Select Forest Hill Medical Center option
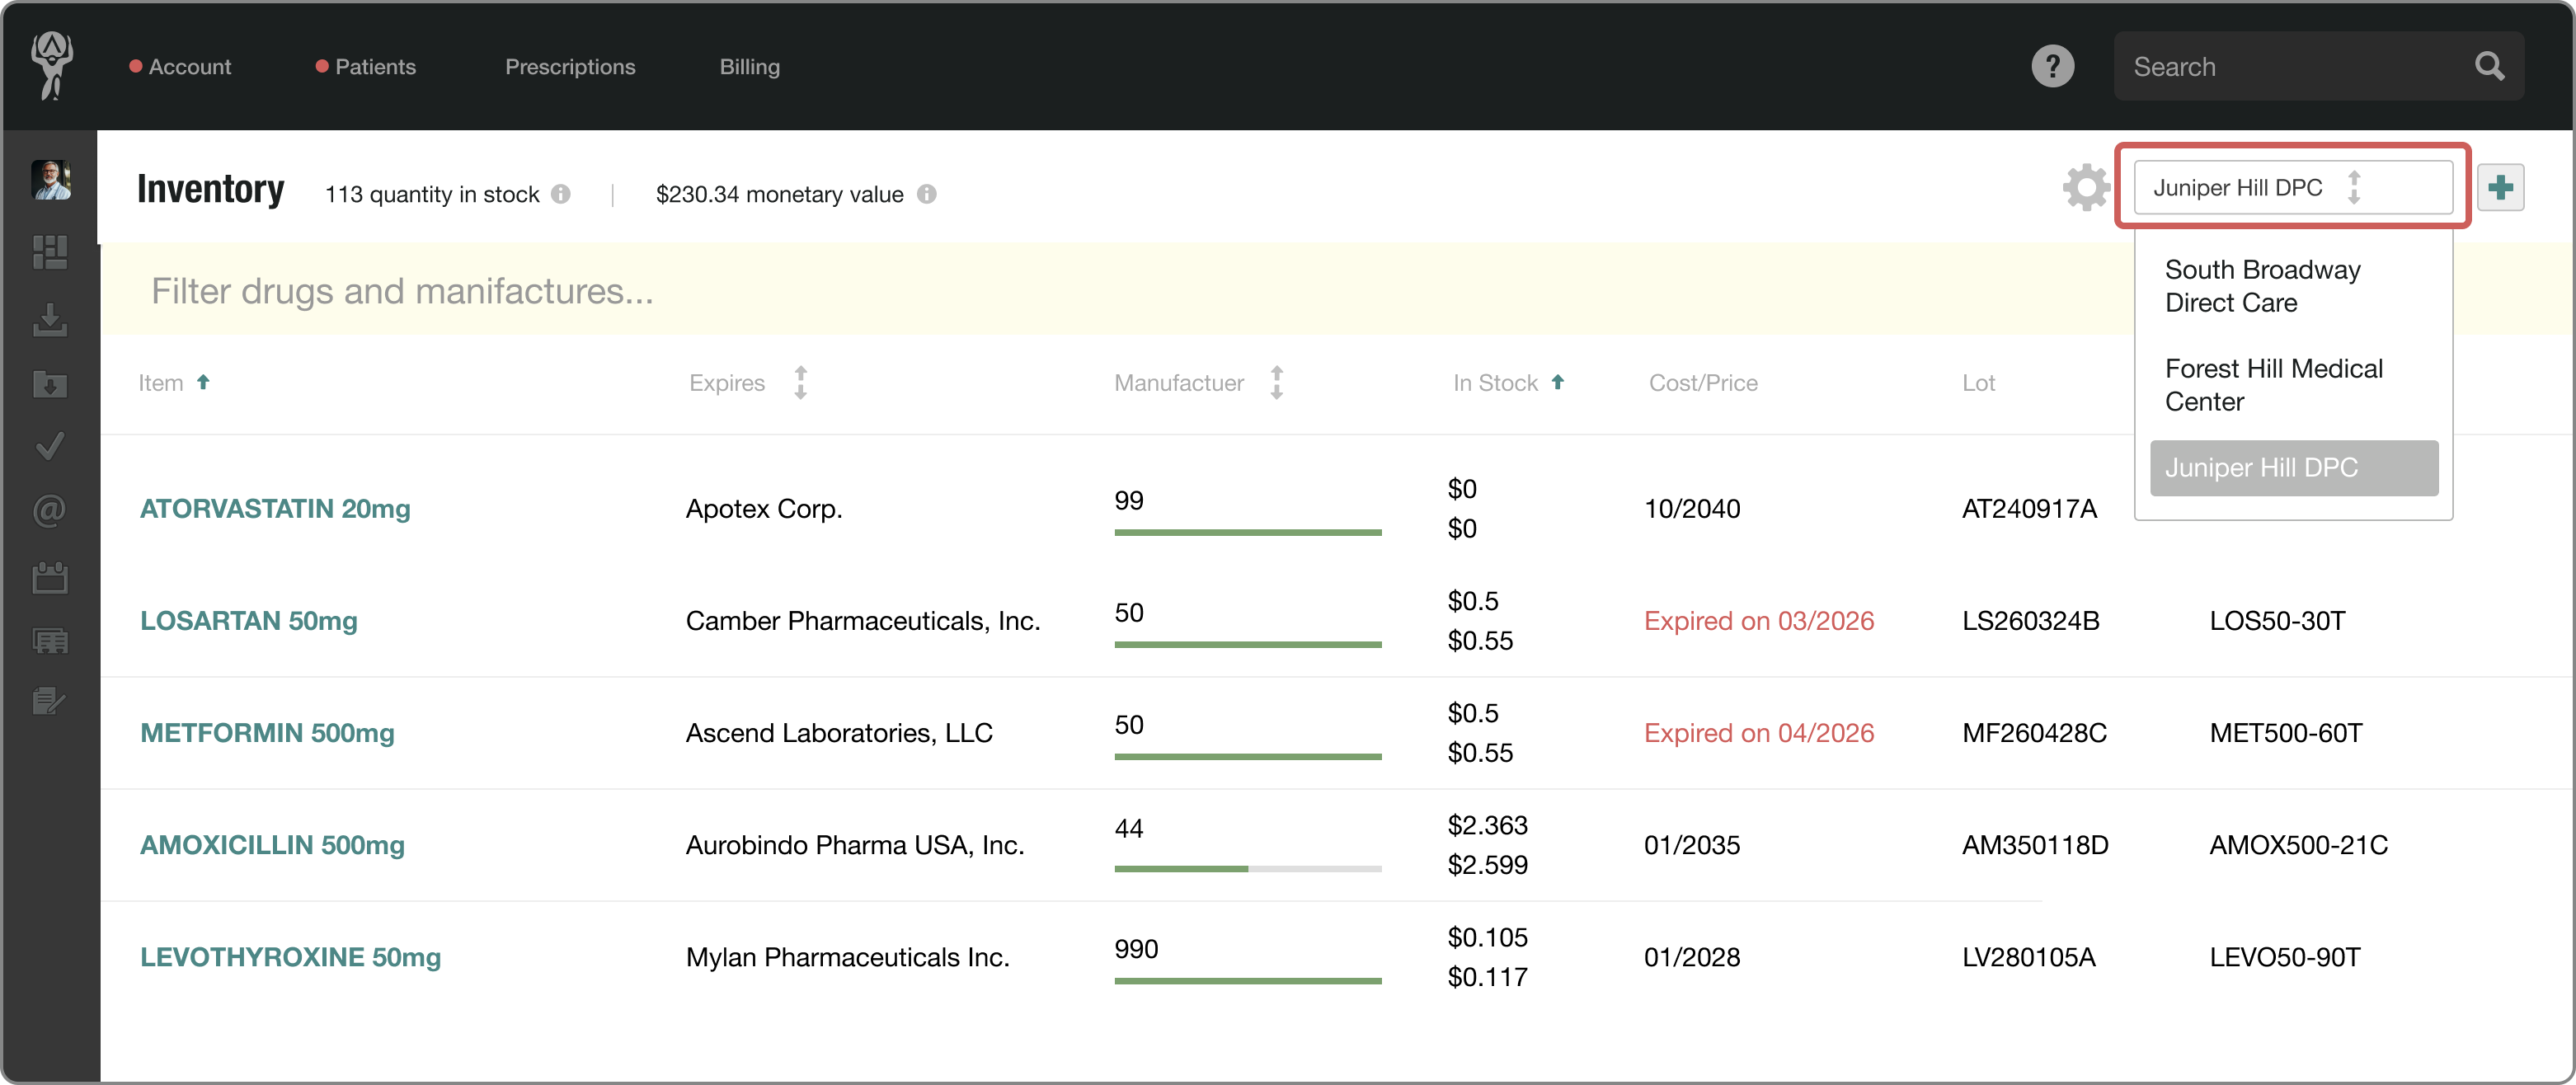This screenshot has width=2576, height=1085. point(2273,385)
